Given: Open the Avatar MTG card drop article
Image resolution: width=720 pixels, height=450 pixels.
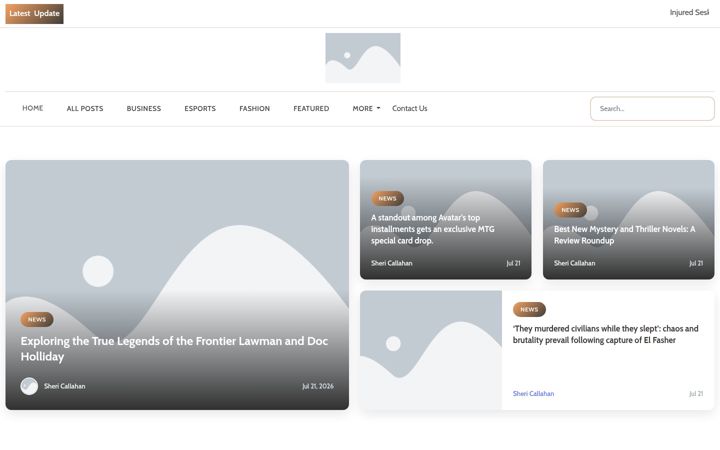Looking at the screenshot, I should coord(433,229).
